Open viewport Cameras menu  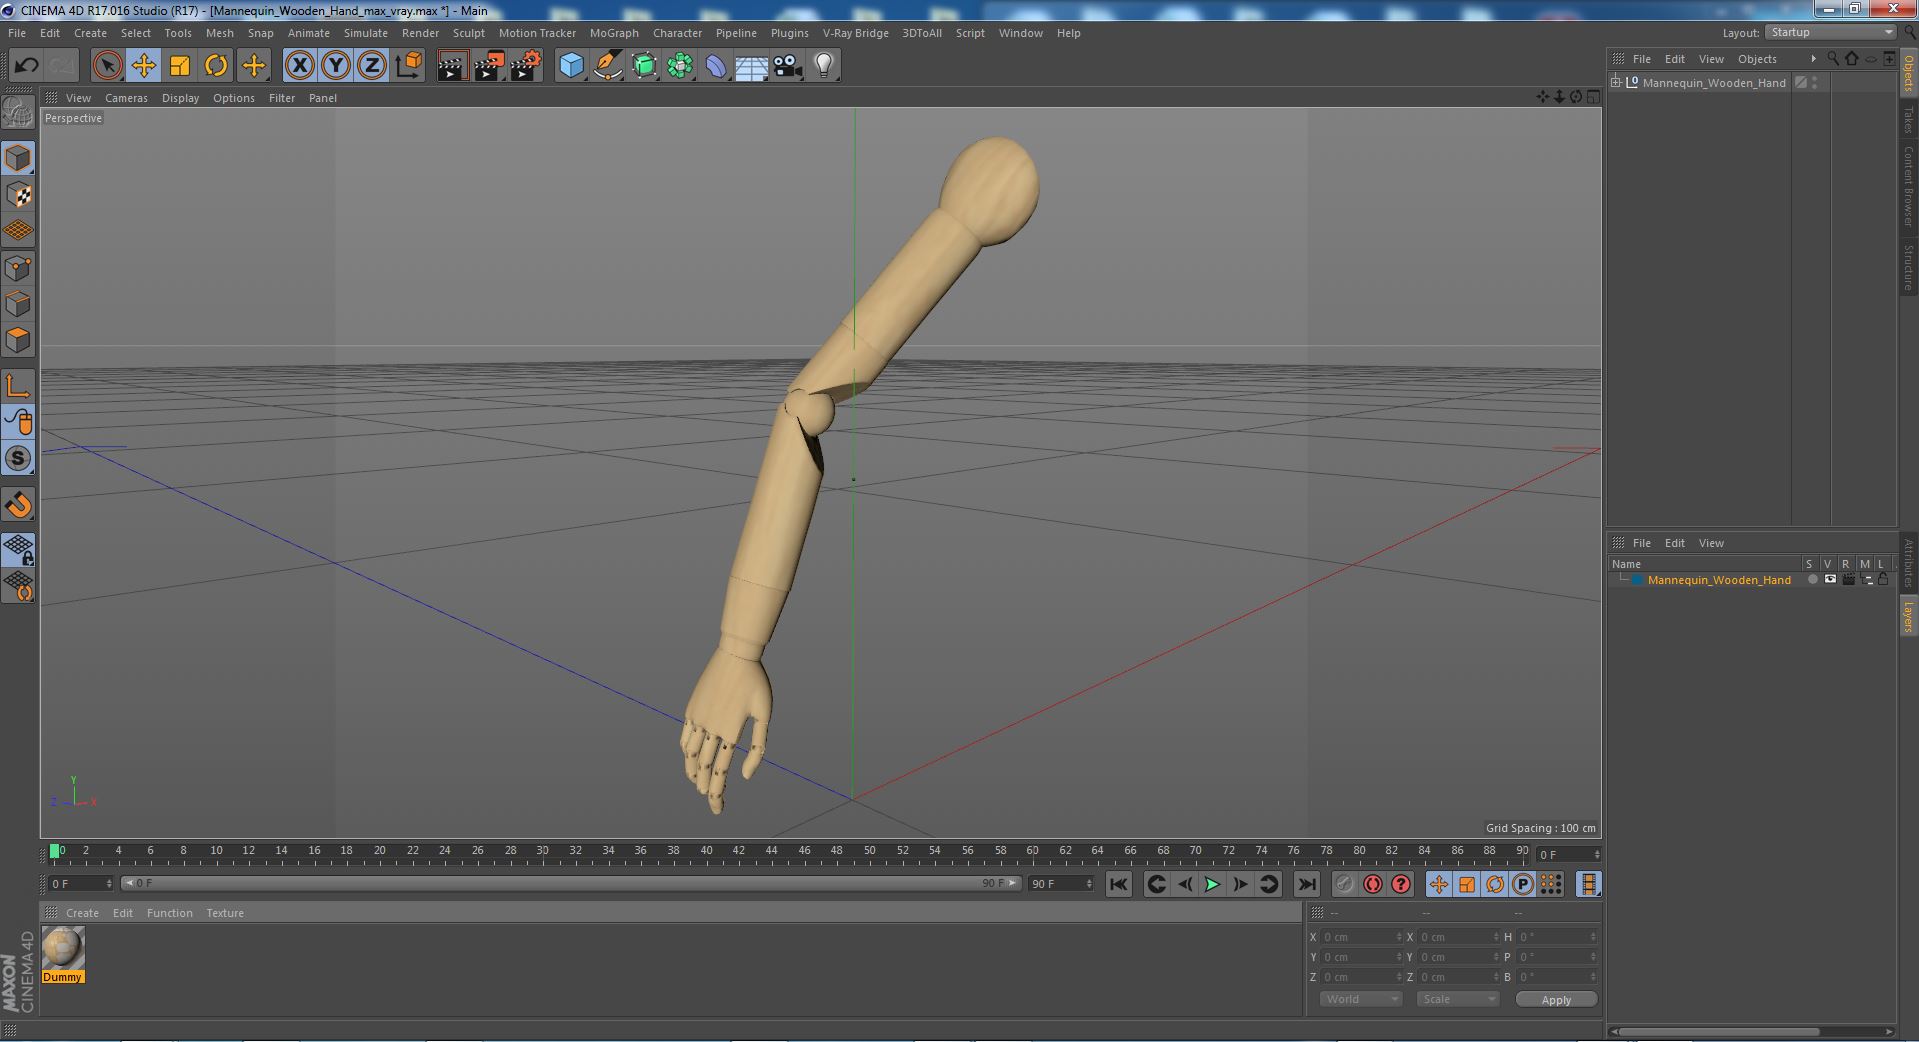pos(126,98)
